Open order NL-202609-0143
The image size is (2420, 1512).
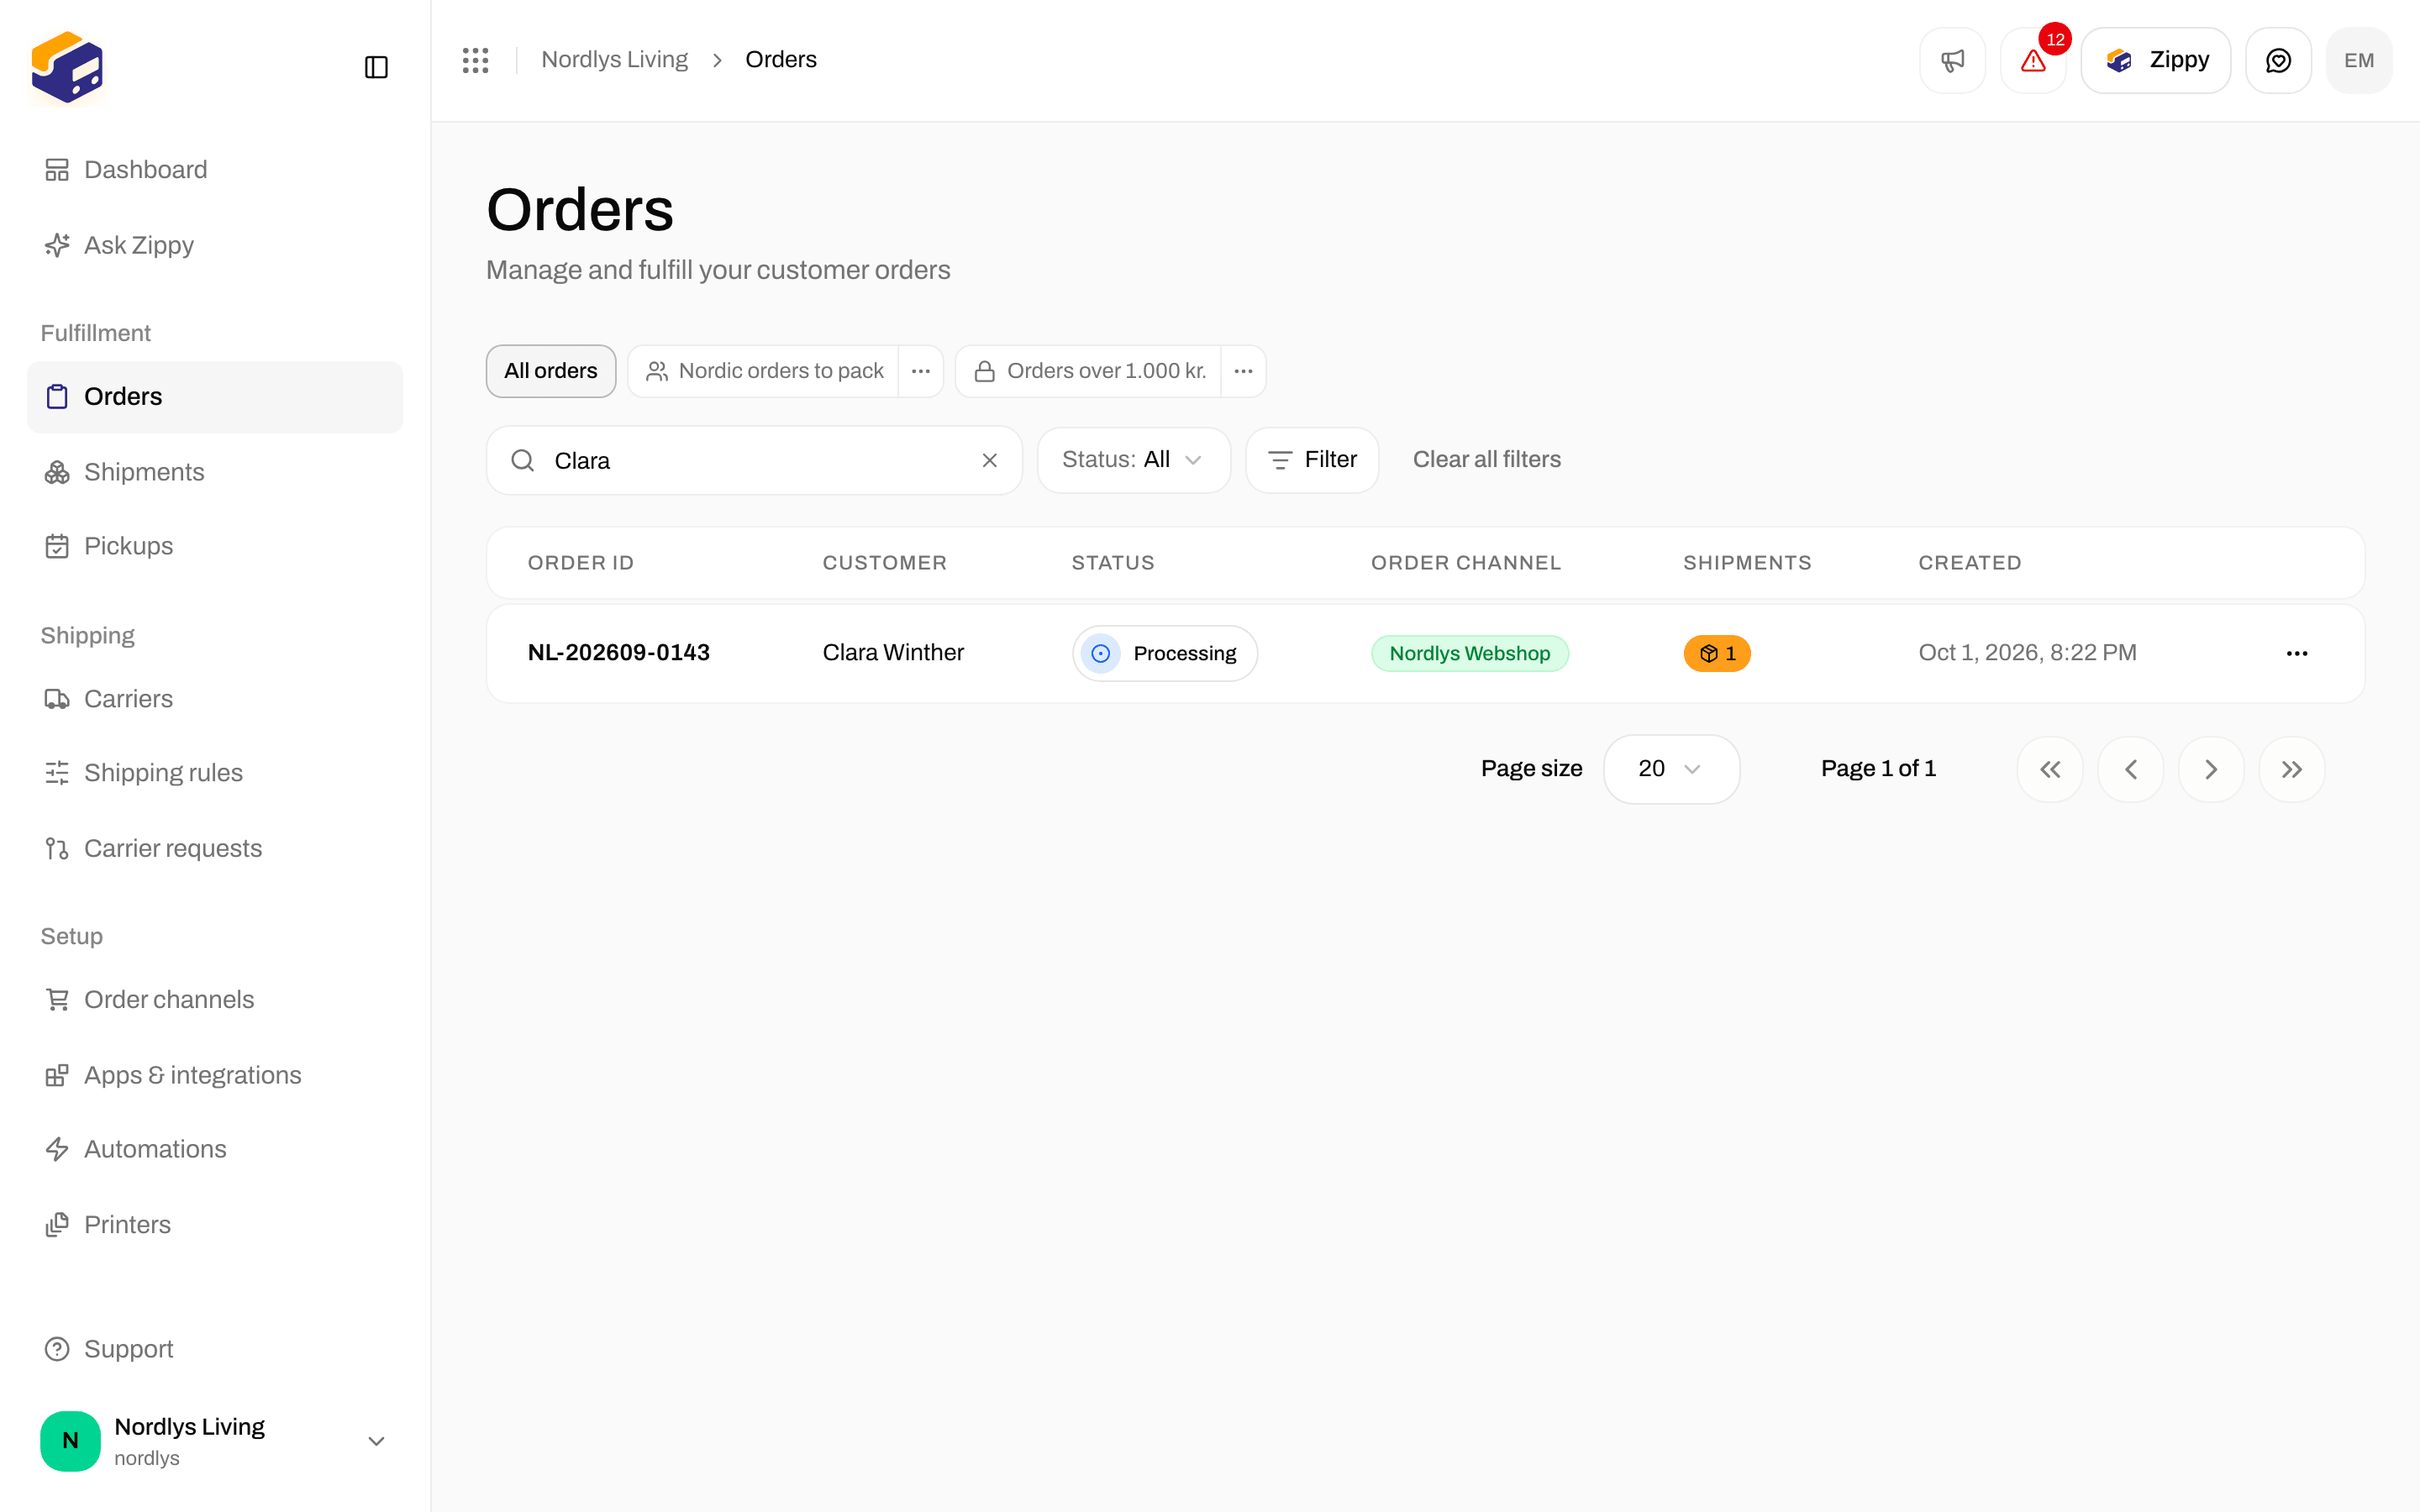click(619, 653)
